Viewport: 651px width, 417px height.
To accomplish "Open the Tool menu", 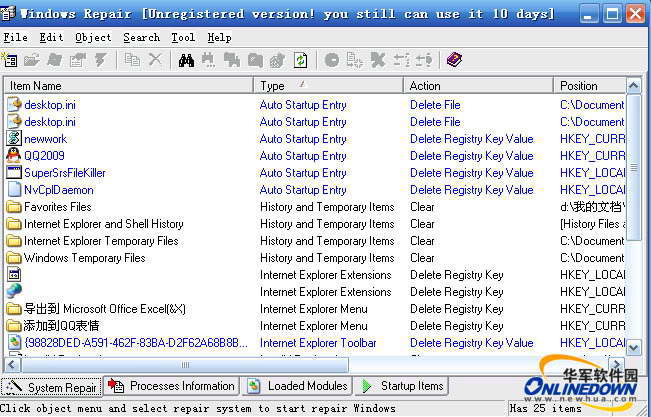I will 183,38.
